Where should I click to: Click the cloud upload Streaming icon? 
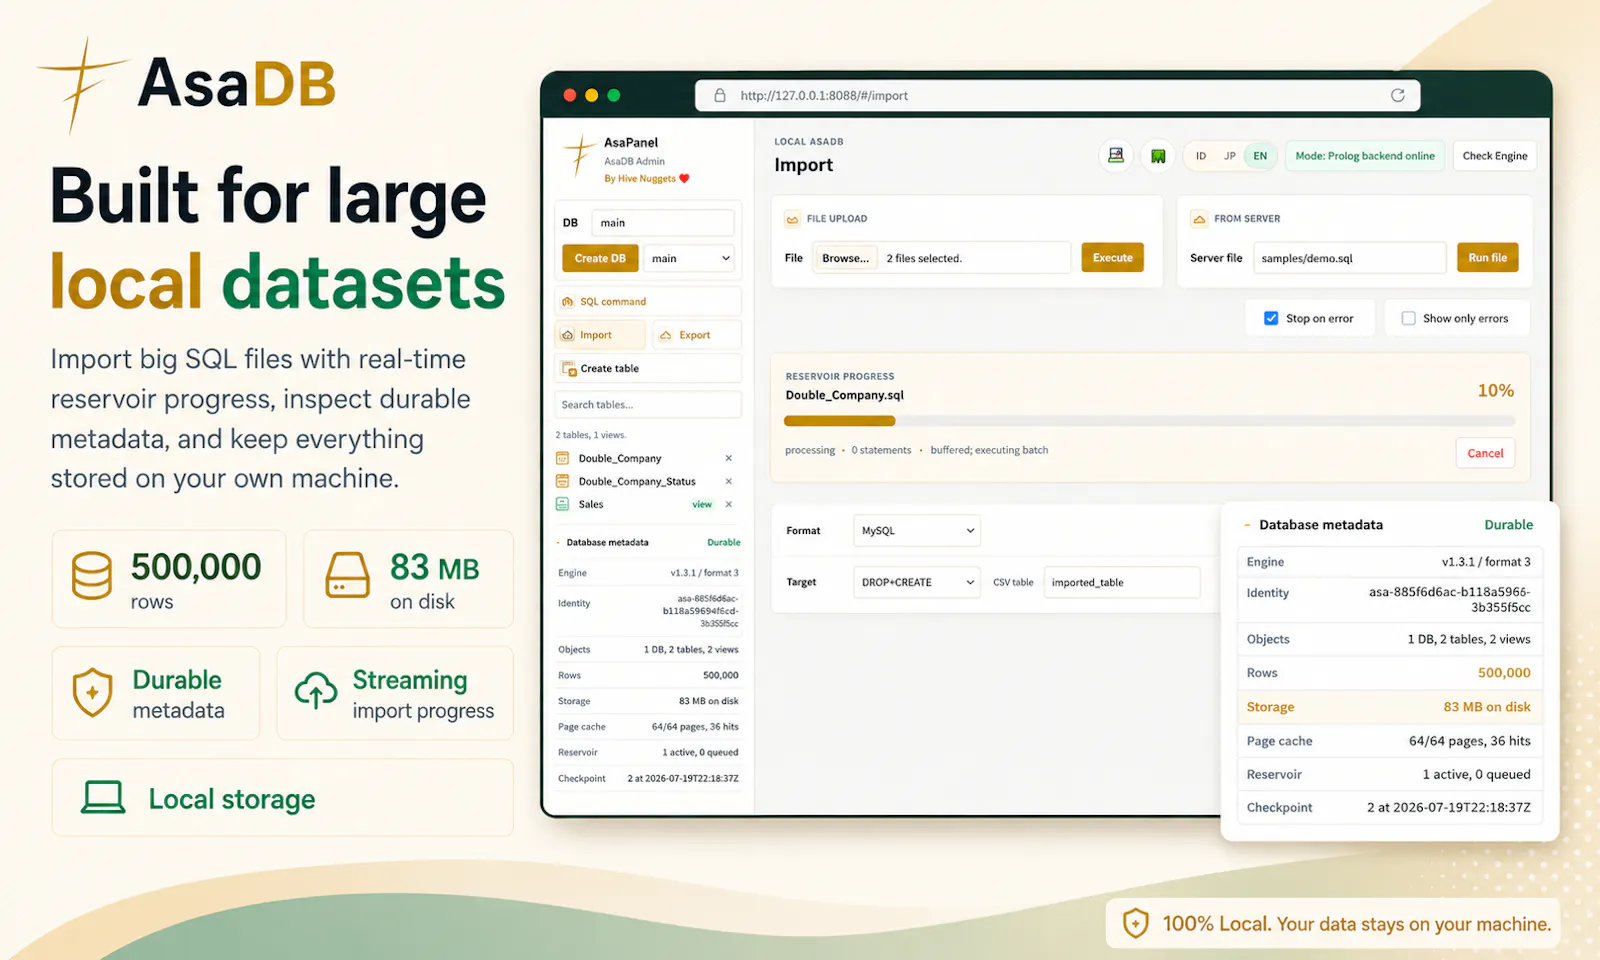point(316,690)
